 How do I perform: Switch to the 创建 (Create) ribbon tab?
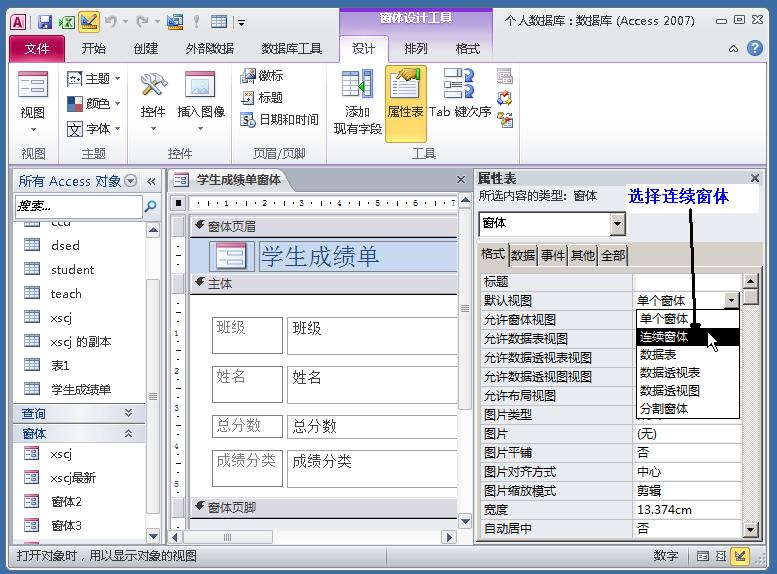pos(146,49)
